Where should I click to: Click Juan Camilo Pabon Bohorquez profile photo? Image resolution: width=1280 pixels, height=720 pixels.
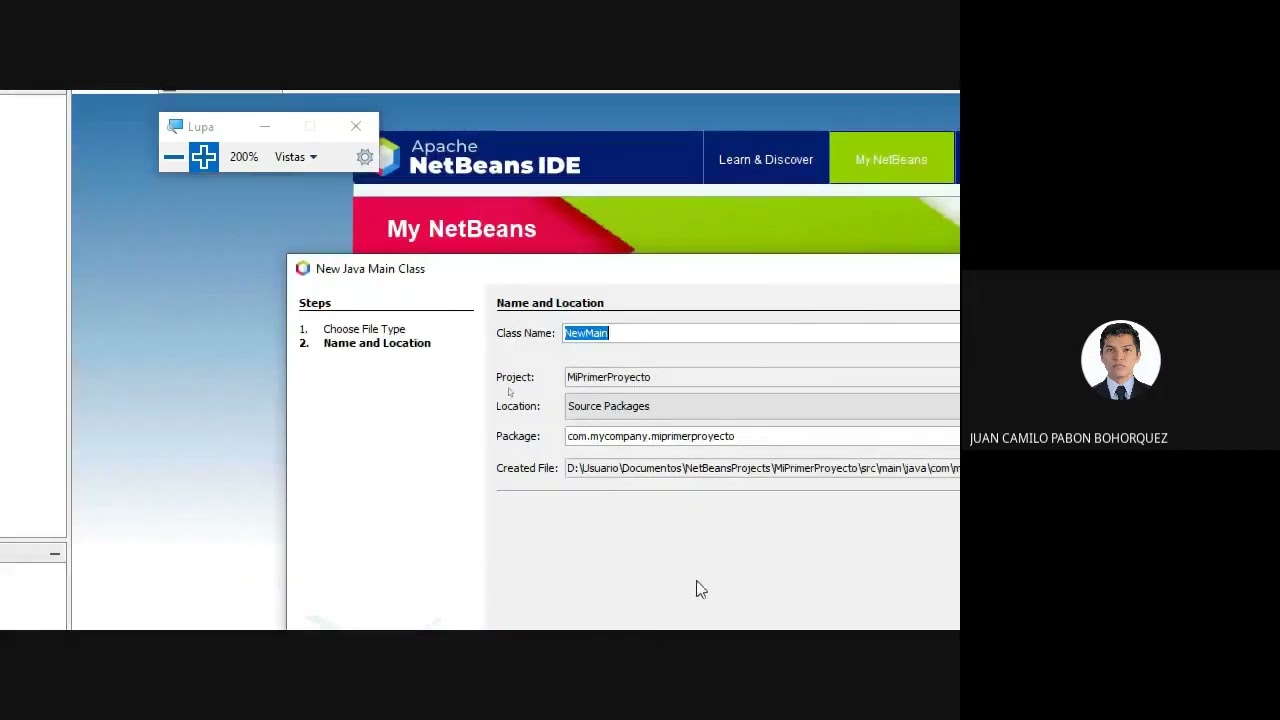click(x=1120, y=360)
